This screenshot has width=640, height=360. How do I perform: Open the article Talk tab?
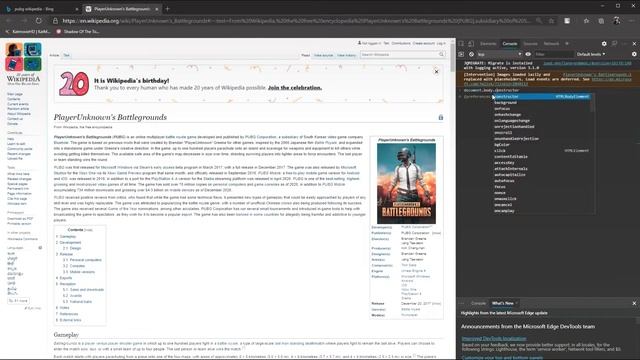pyautogui.click(x=67, y=55)
